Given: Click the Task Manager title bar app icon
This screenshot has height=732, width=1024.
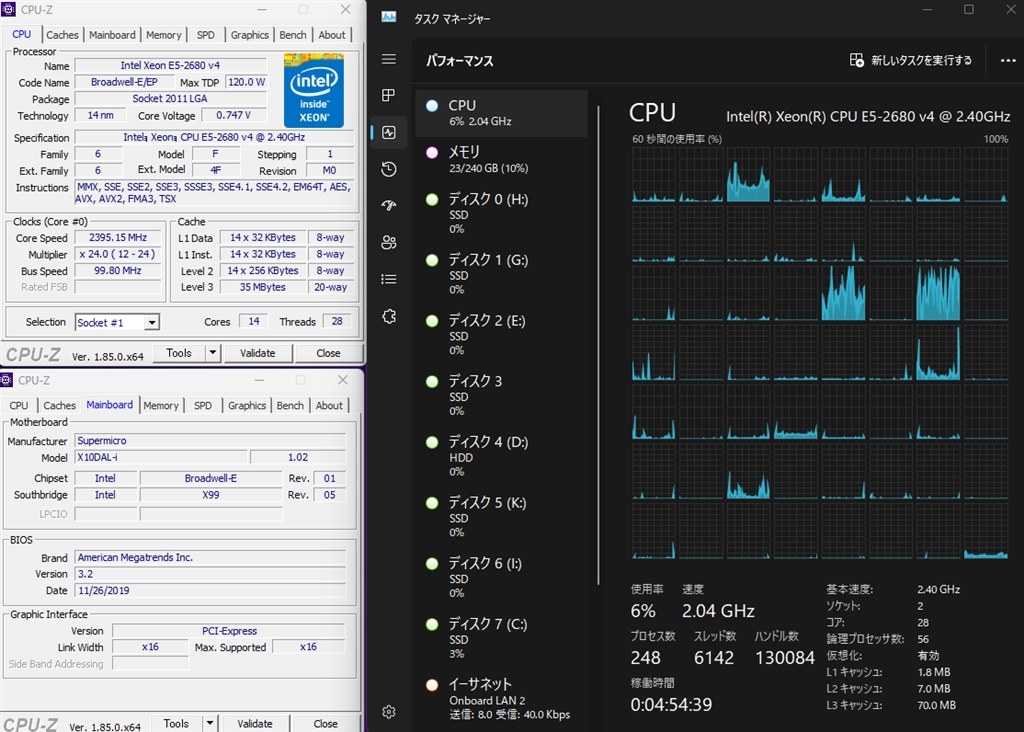Looking at the screenshot, I should 389,17.
